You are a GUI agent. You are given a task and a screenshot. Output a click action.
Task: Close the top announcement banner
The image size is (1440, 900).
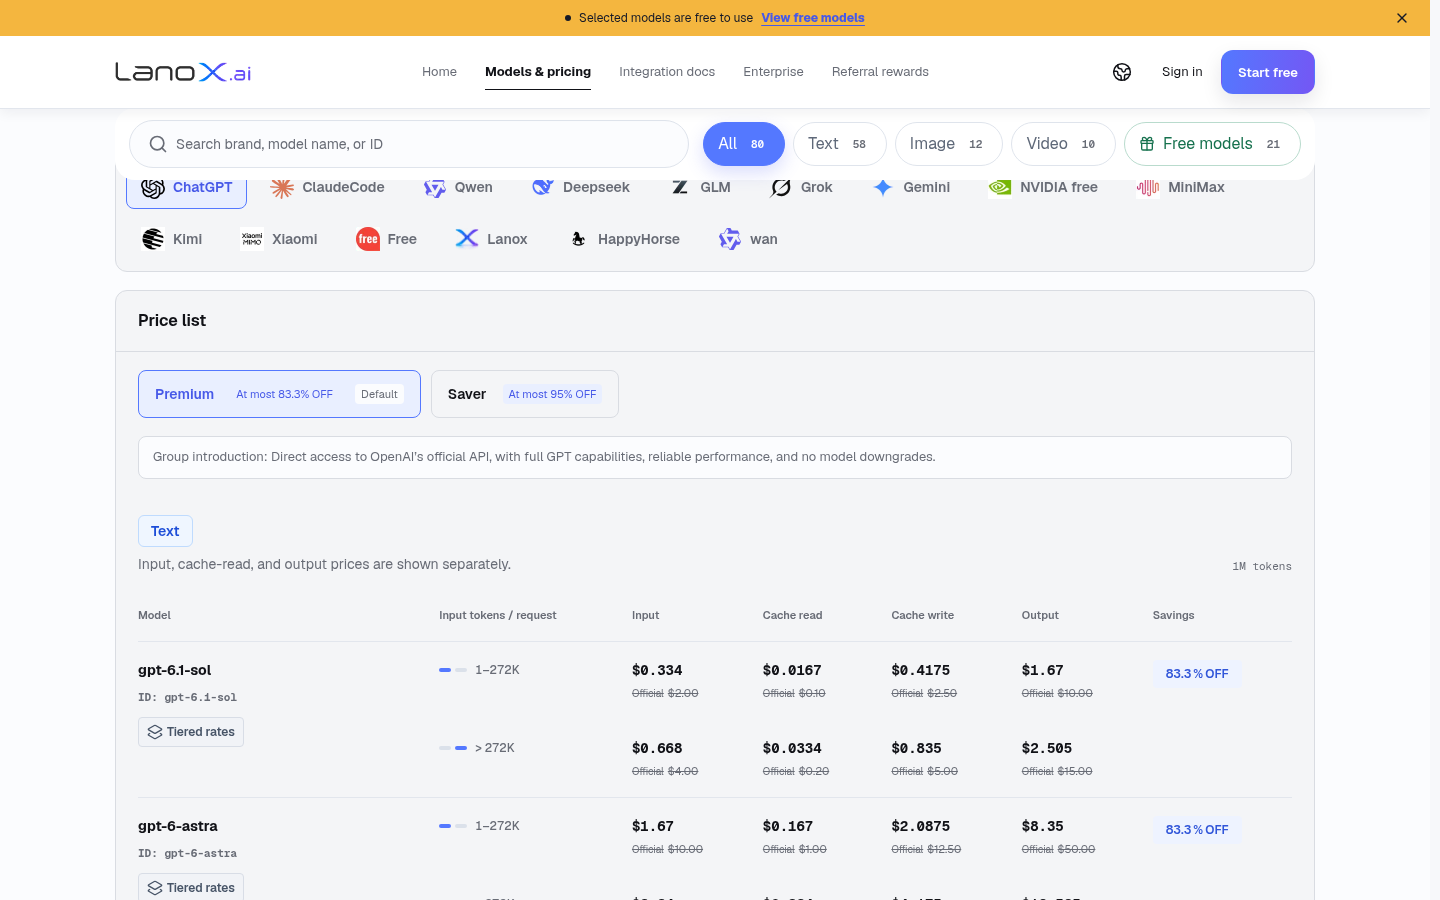coord(1402,18)
